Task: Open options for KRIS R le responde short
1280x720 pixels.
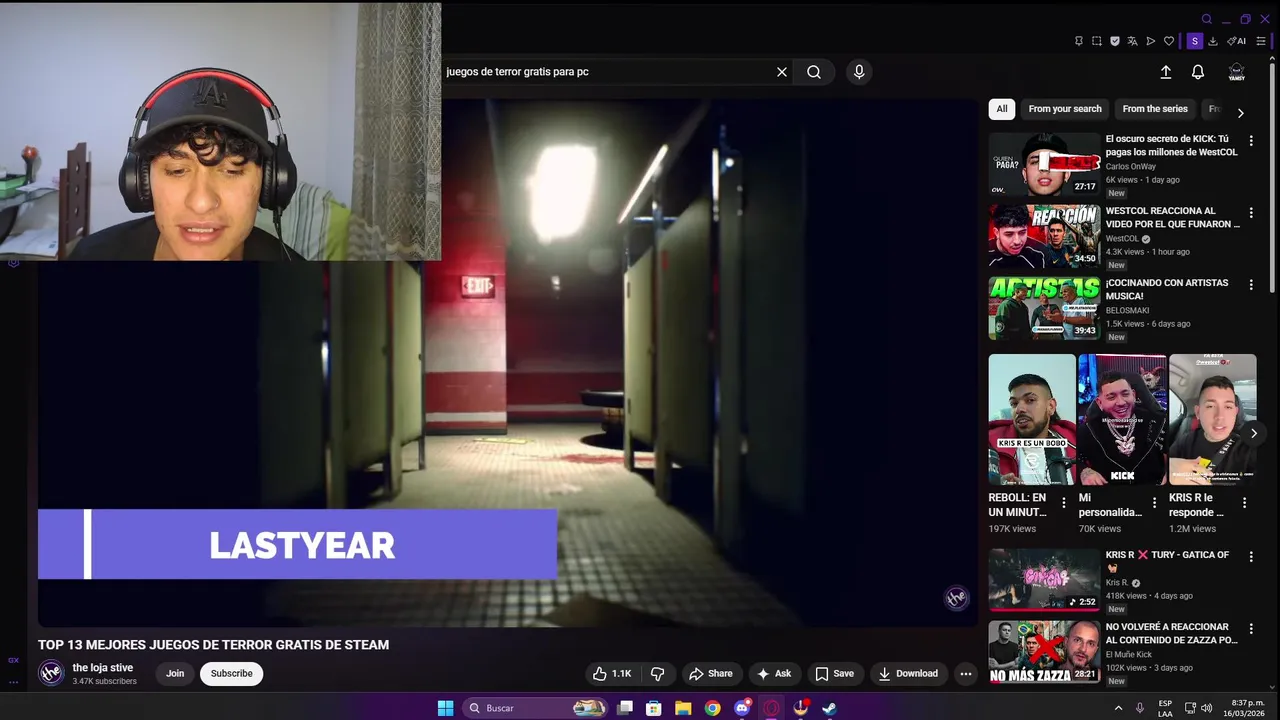Action: click(1245, 503)
